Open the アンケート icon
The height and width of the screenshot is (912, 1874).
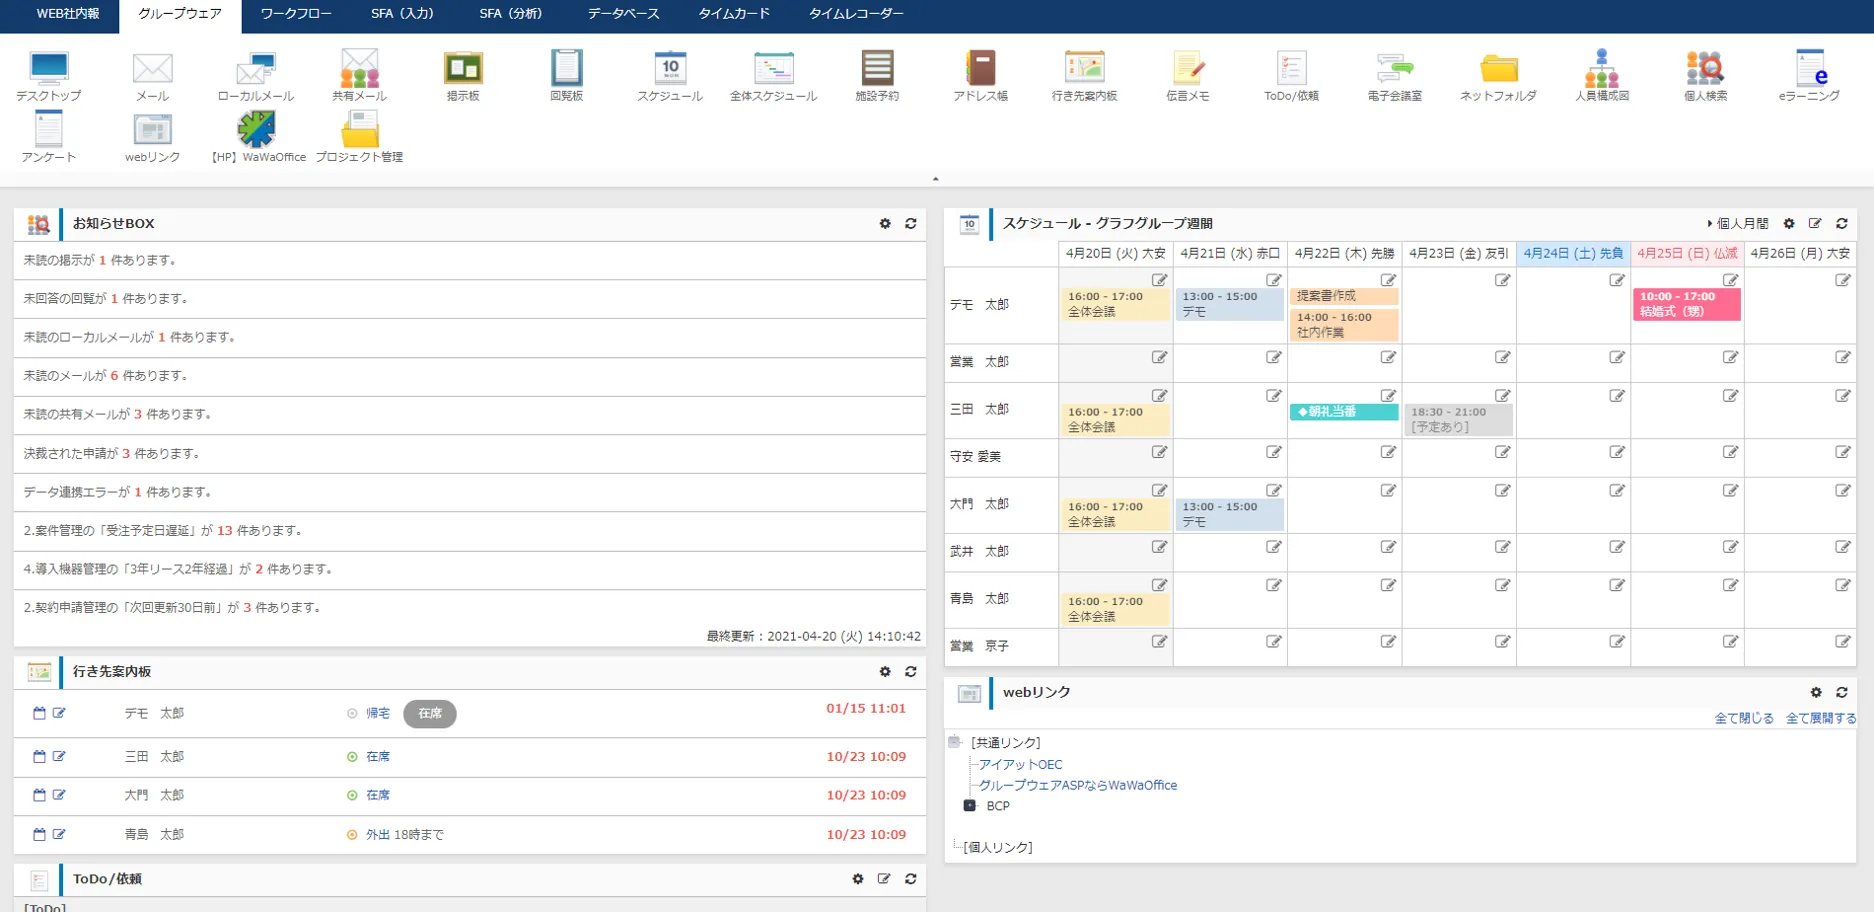pyautogui.click(x=49, y=137)
